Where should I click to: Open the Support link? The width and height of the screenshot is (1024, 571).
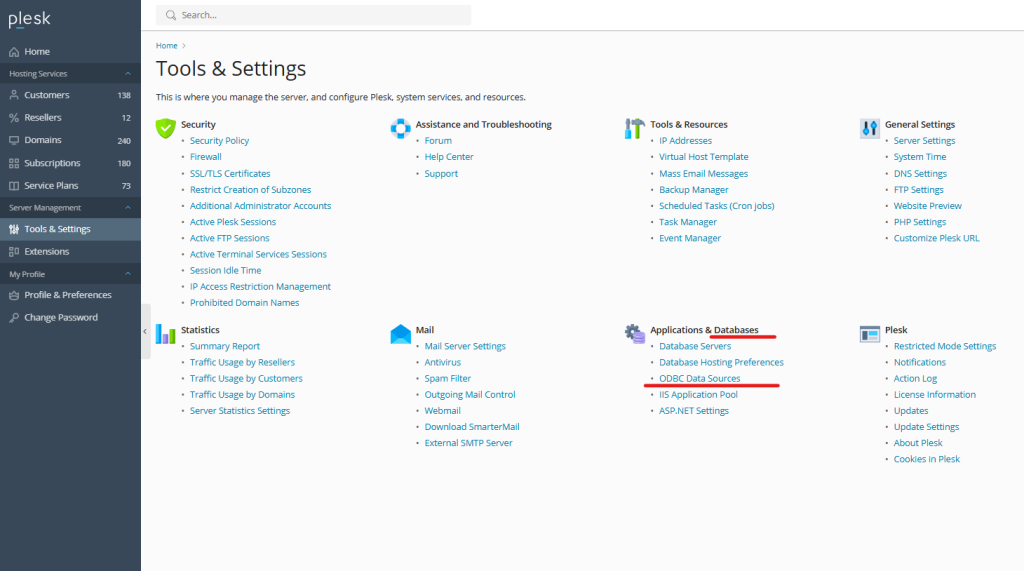tap(441, 174)
